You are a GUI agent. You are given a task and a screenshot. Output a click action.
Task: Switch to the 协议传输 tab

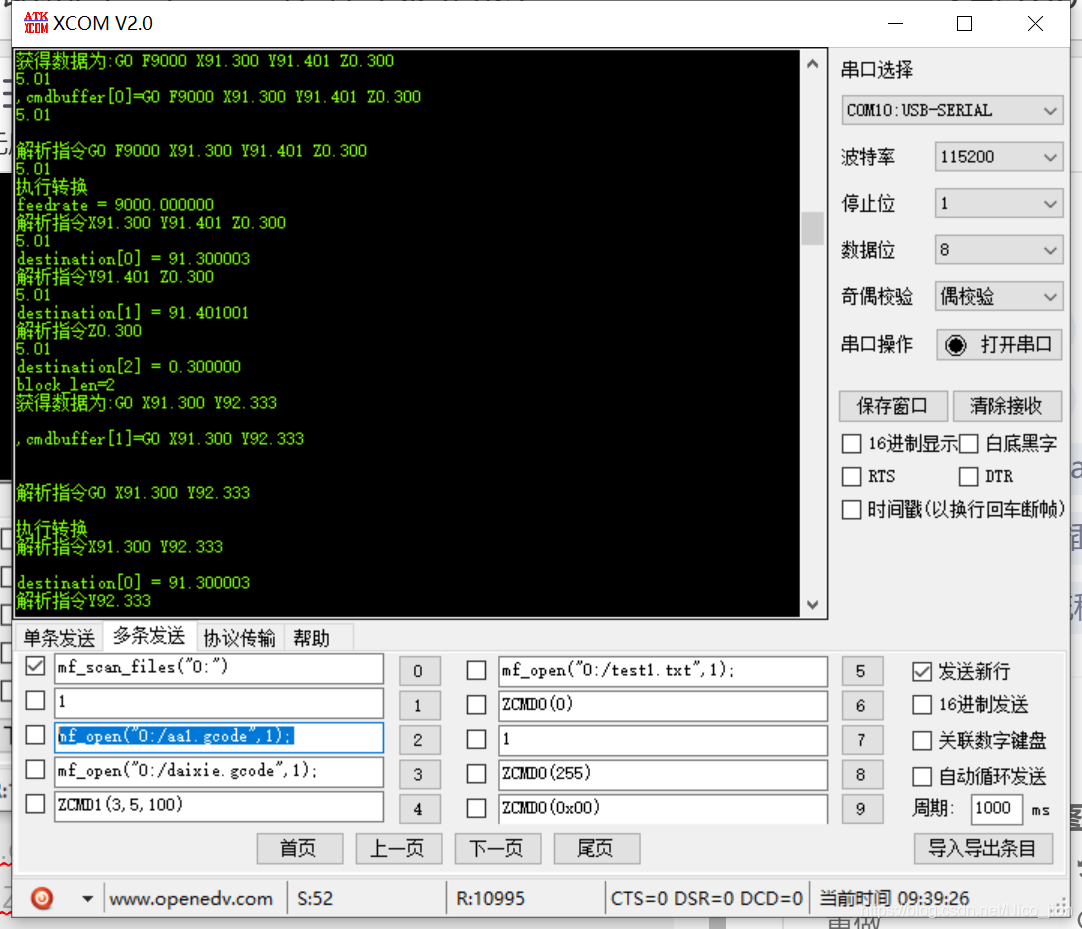pos(239,638)
